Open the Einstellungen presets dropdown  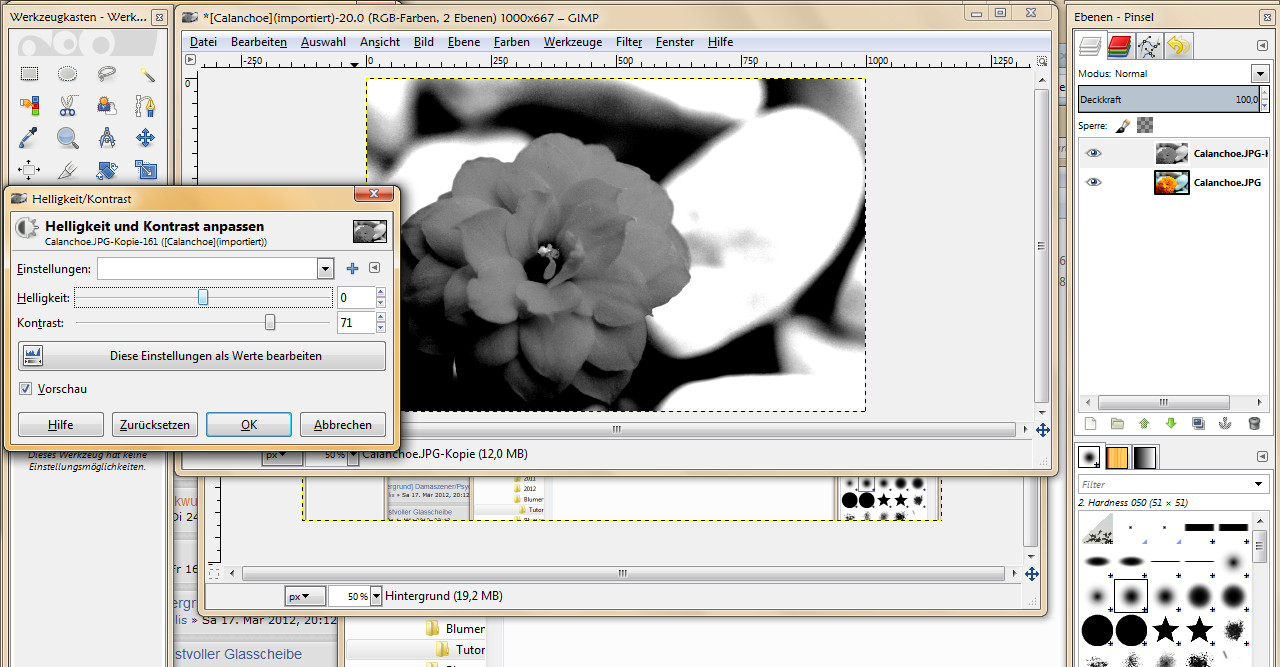coord(324,269)
